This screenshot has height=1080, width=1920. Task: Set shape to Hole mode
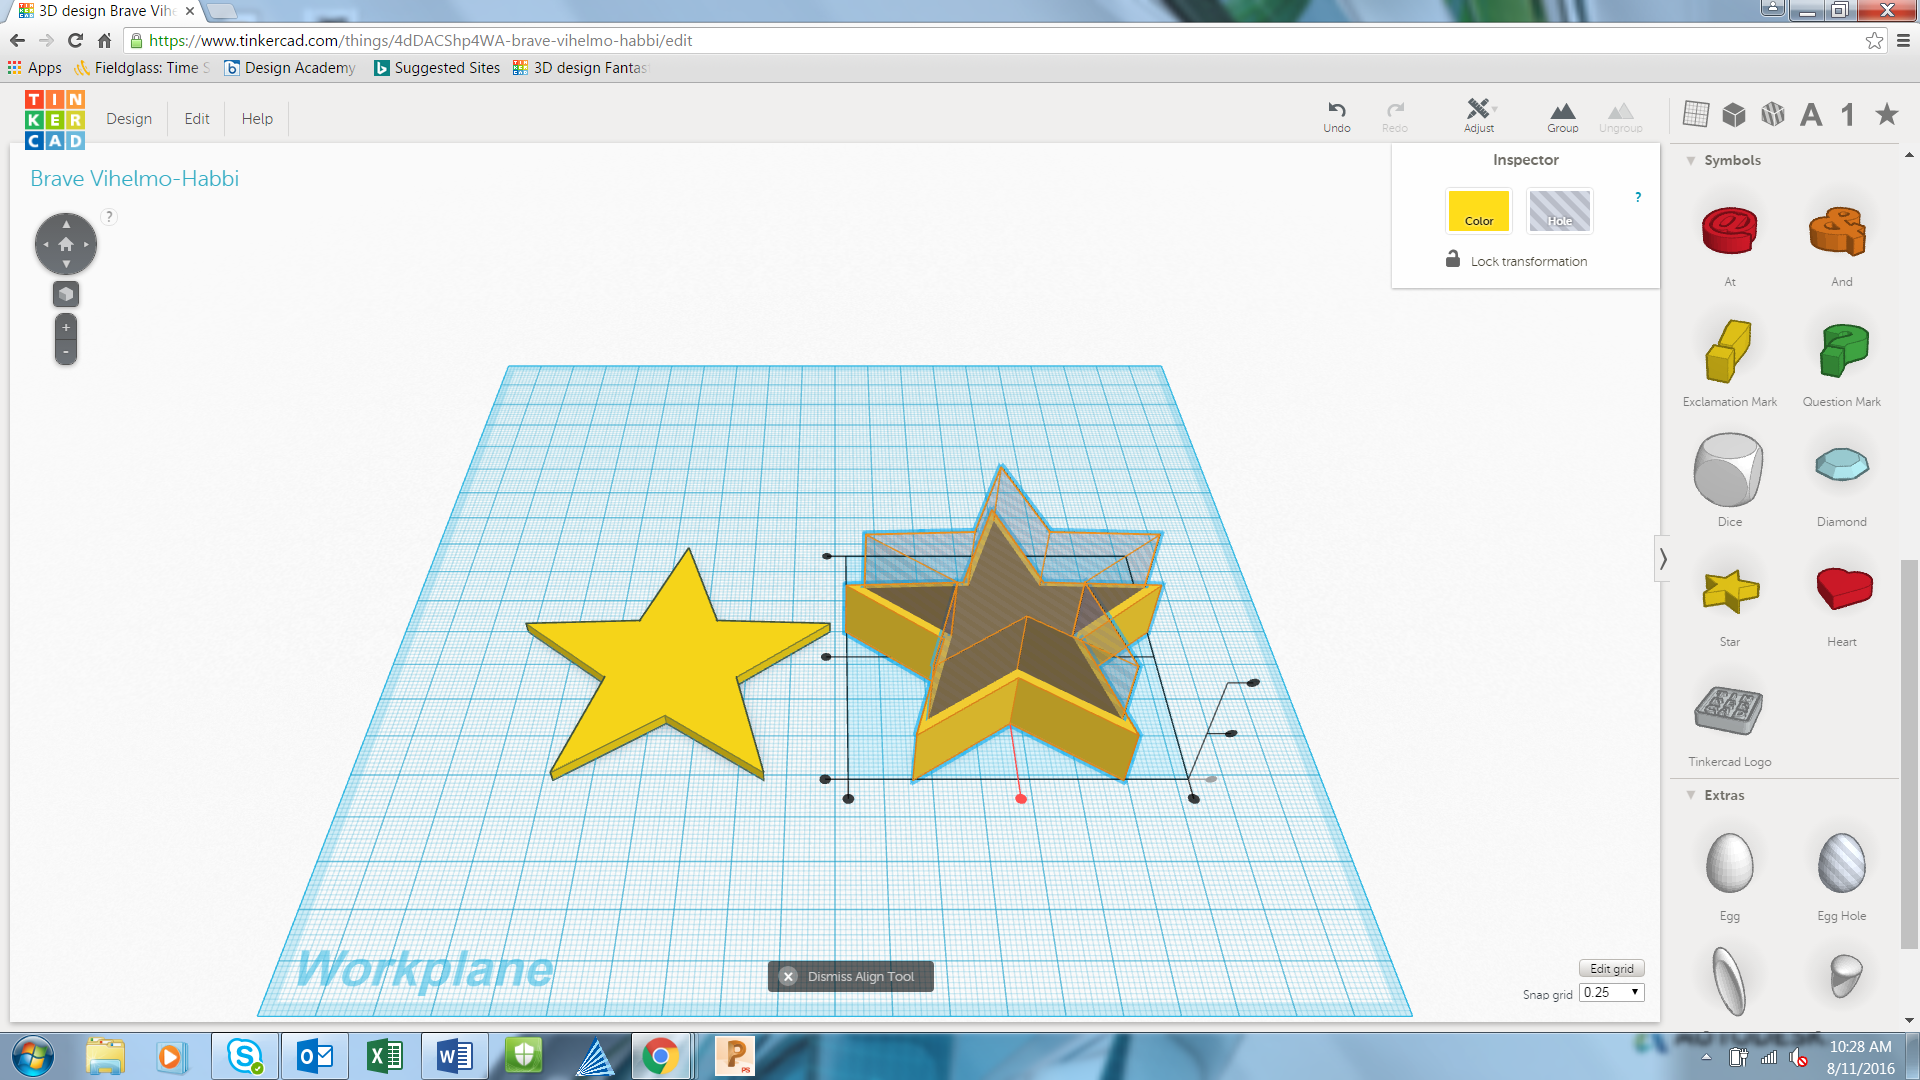point(1559,211)
